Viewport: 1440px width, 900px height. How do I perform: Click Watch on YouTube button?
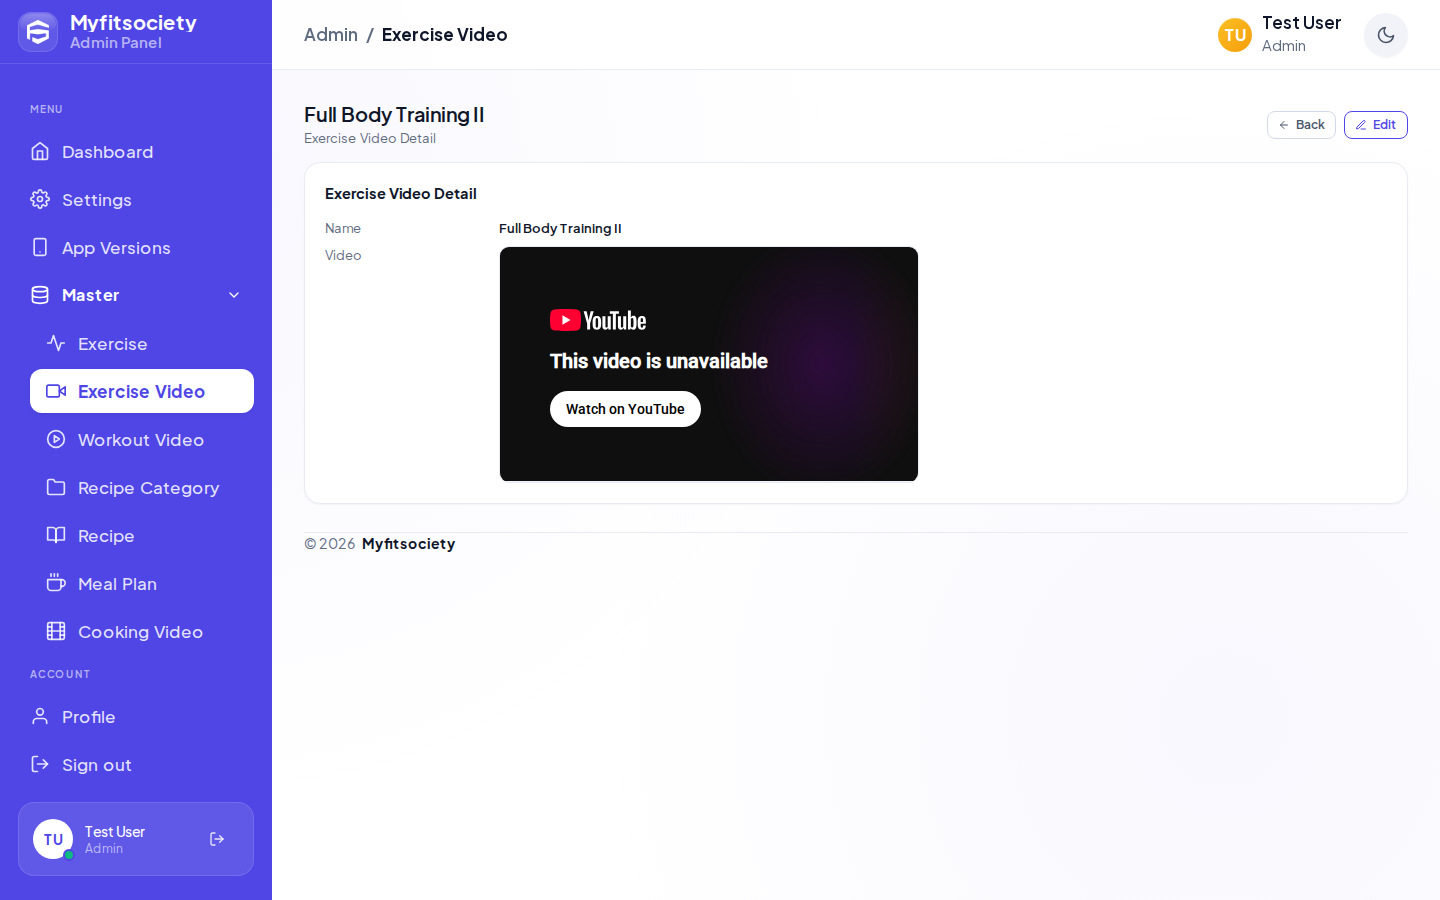pos(625,409)
